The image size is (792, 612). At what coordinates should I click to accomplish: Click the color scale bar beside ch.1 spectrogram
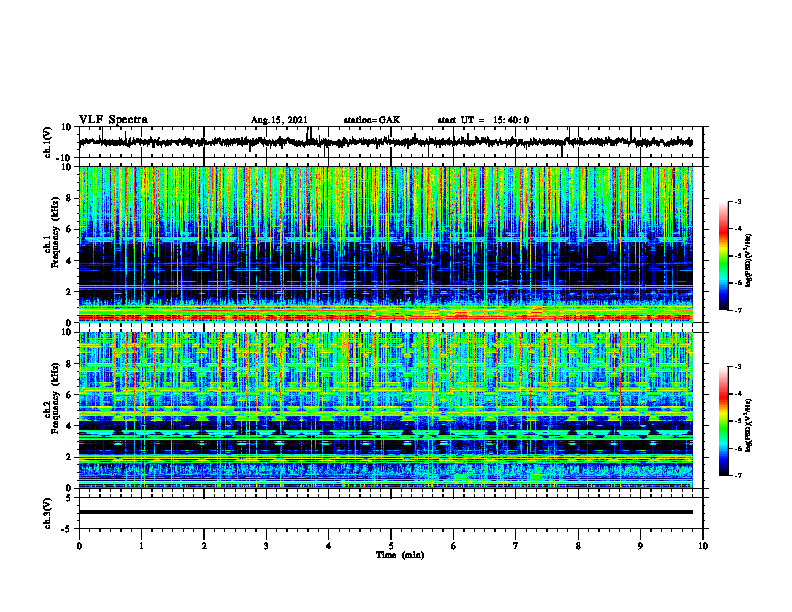point(724,256)
